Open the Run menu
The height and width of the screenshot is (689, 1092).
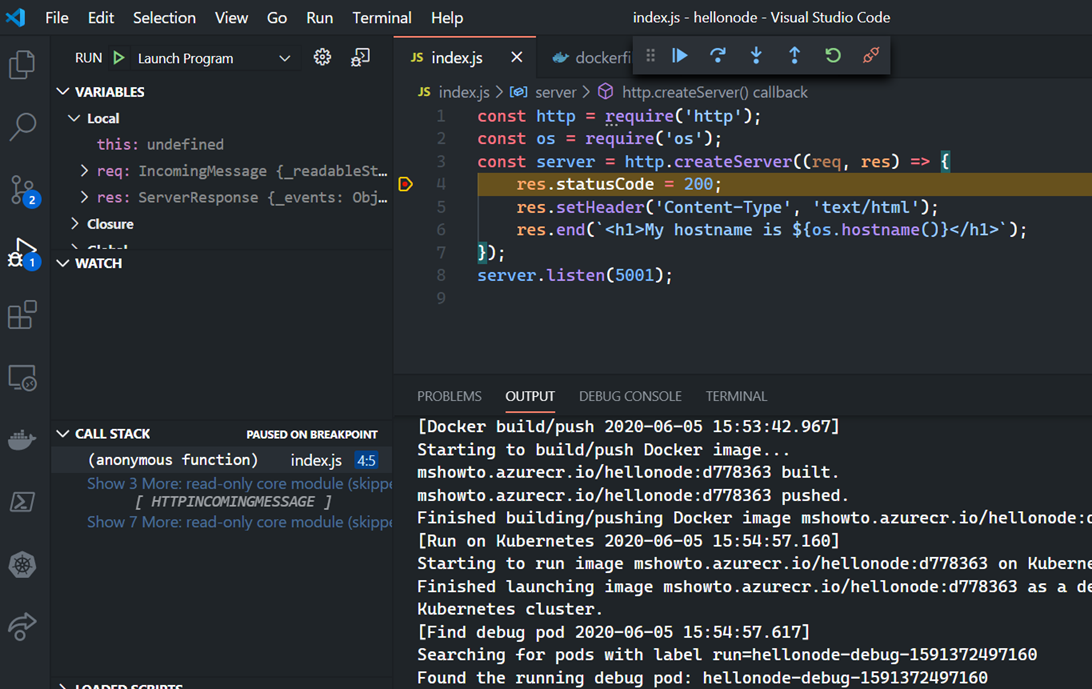point(320,17)
